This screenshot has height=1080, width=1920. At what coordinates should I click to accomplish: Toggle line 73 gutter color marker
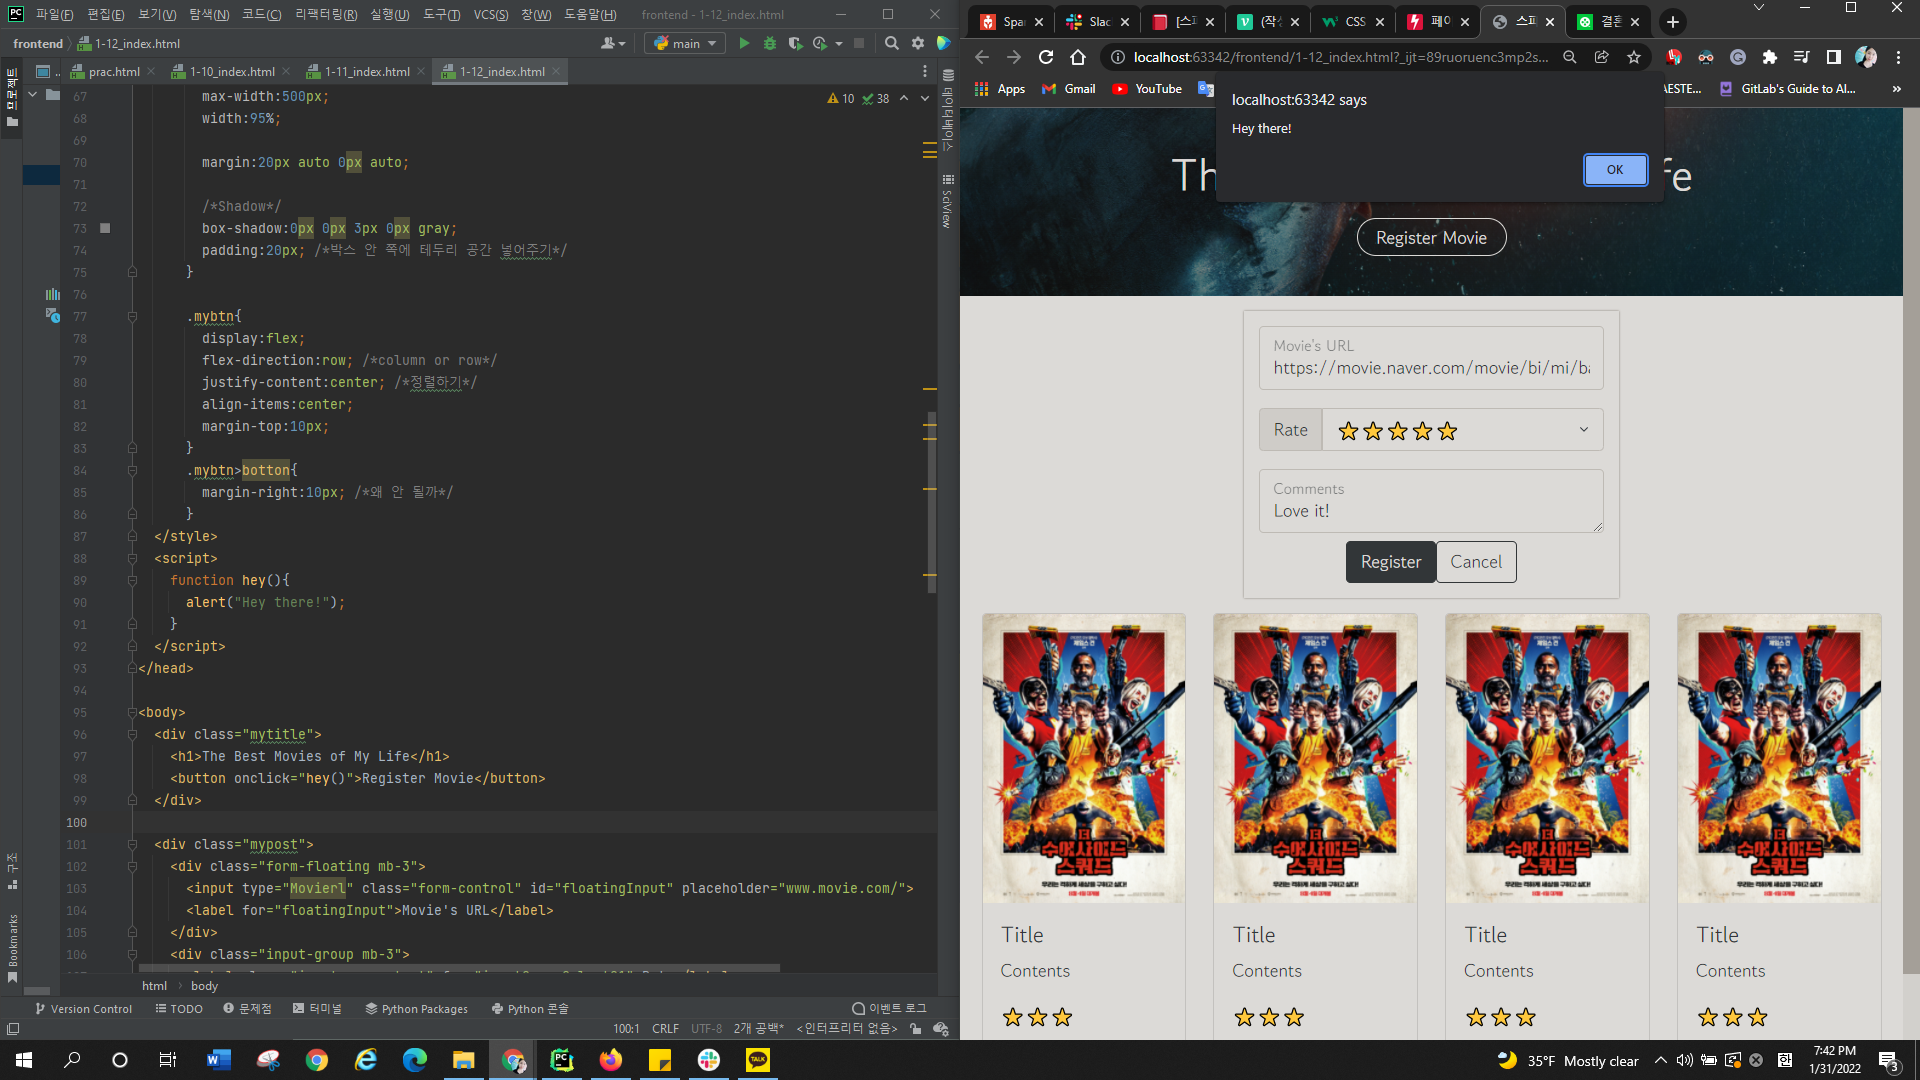click(105, 228)
